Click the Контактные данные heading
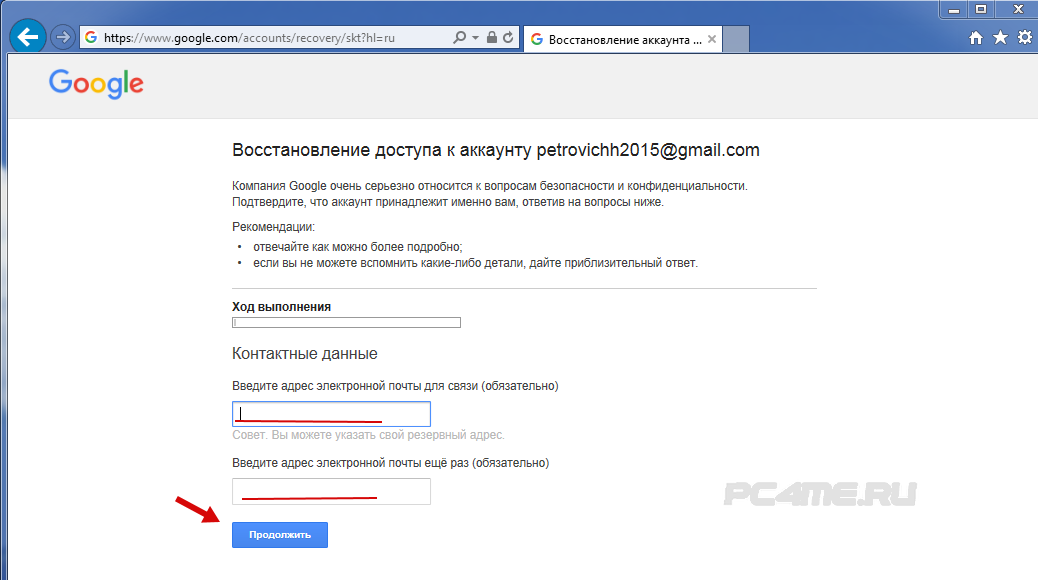1038x580 pixels. [x=305, y=354]
